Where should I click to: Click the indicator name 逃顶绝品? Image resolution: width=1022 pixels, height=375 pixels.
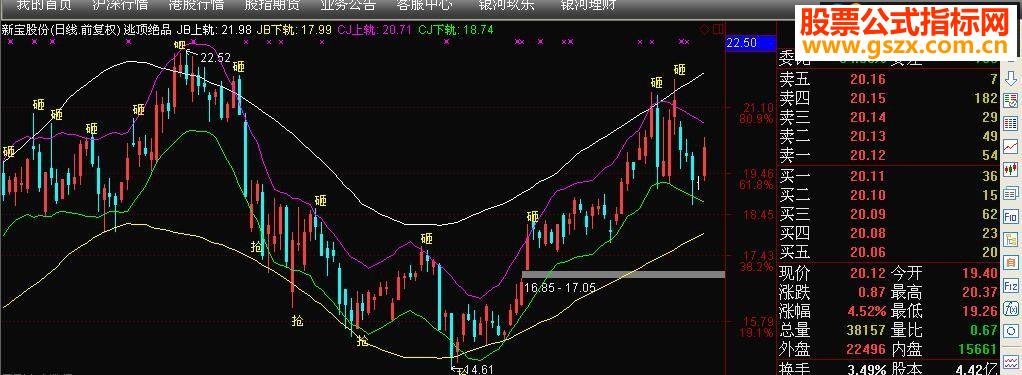(x=148, y=29)
